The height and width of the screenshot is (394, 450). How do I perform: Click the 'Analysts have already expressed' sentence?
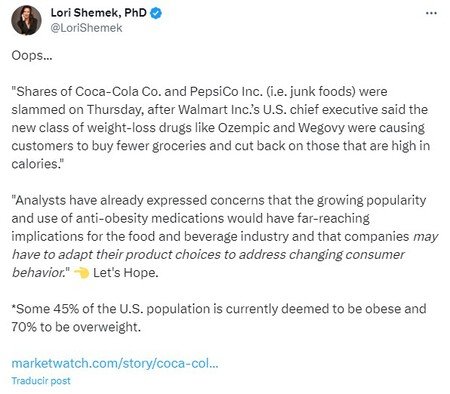(x=109, y=200)
